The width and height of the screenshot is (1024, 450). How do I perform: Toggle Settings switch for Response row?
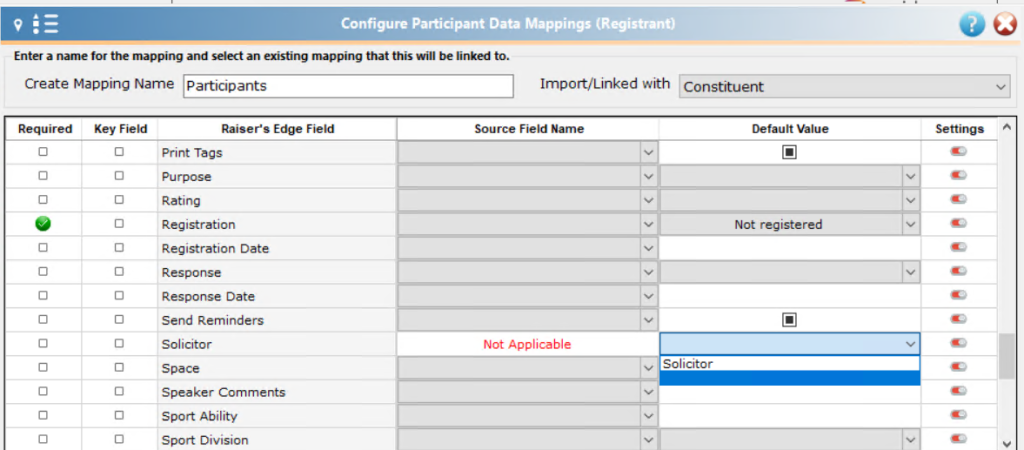pyautogui.click(x=959, y=271)
